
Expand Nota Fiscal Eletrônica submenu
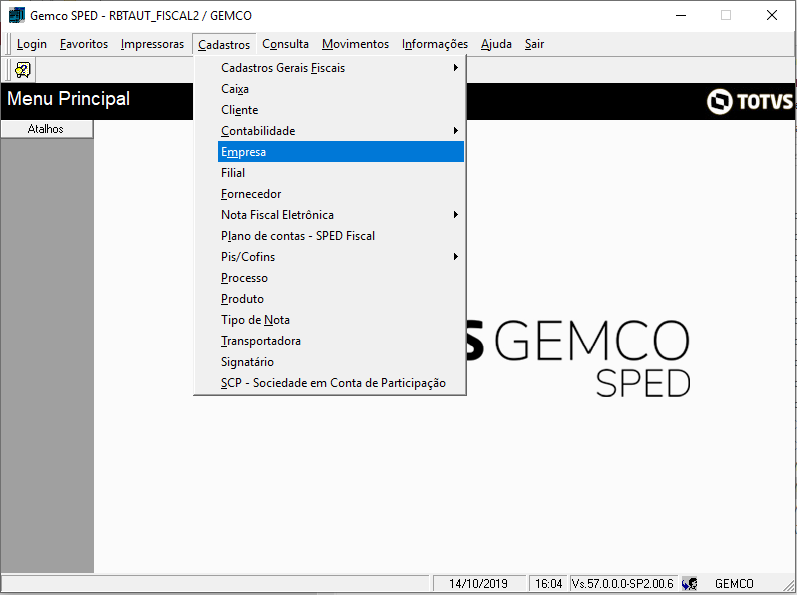point(341,215)
